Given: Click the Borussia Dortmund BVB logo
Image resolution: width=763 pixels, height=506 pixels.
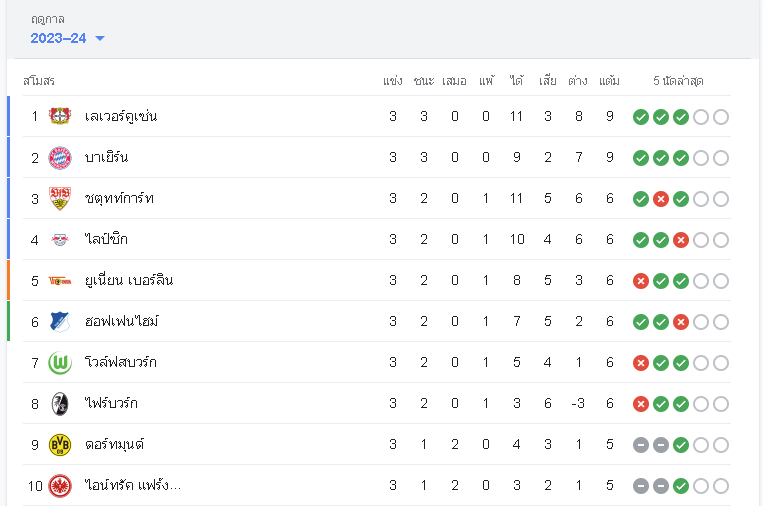Looking at the screenshot, I should 60,445.
